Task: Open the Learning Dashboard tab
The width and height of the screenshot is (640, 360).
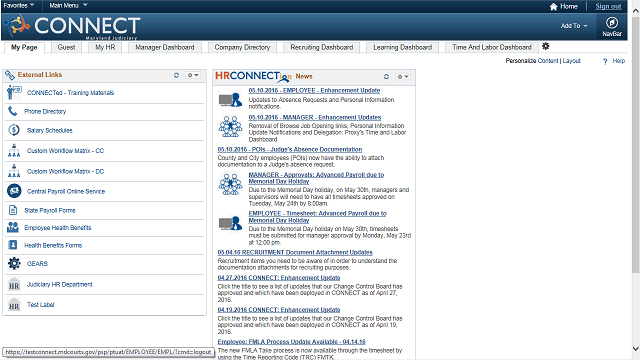Action: coord(402,47)
